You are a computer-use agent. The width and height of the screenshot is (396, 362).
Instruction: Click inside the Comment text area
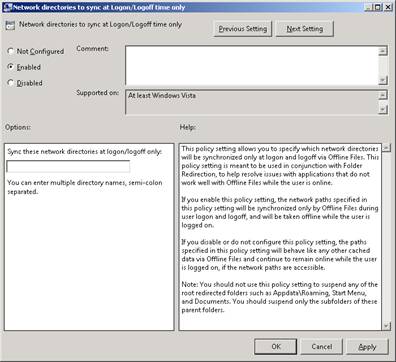252,66
